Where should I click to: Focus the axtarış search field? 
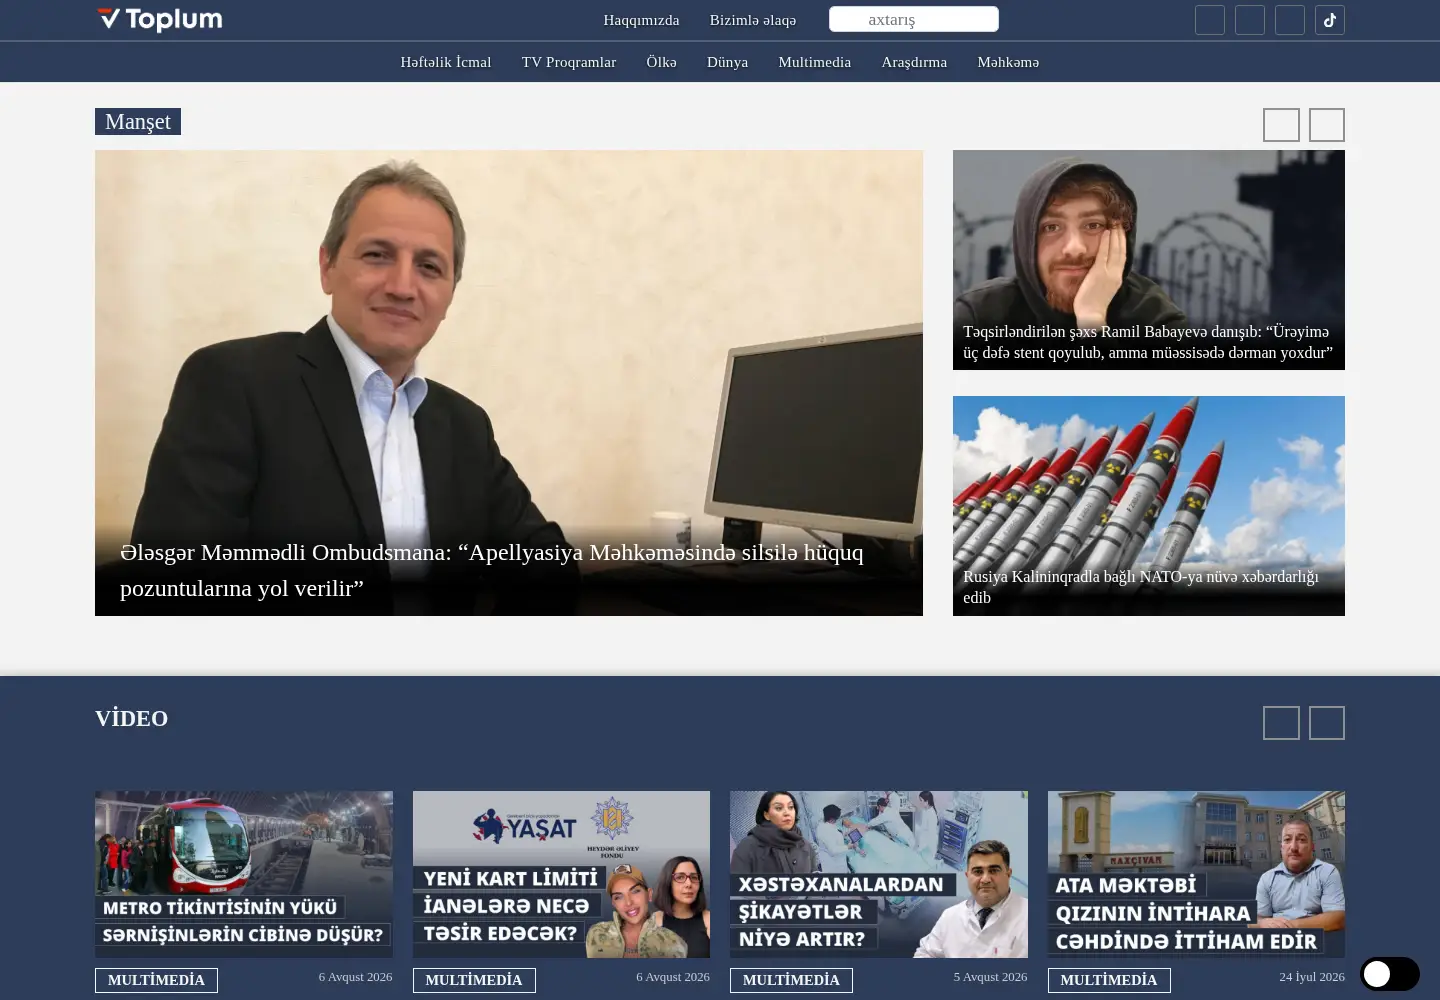[914, 19]
